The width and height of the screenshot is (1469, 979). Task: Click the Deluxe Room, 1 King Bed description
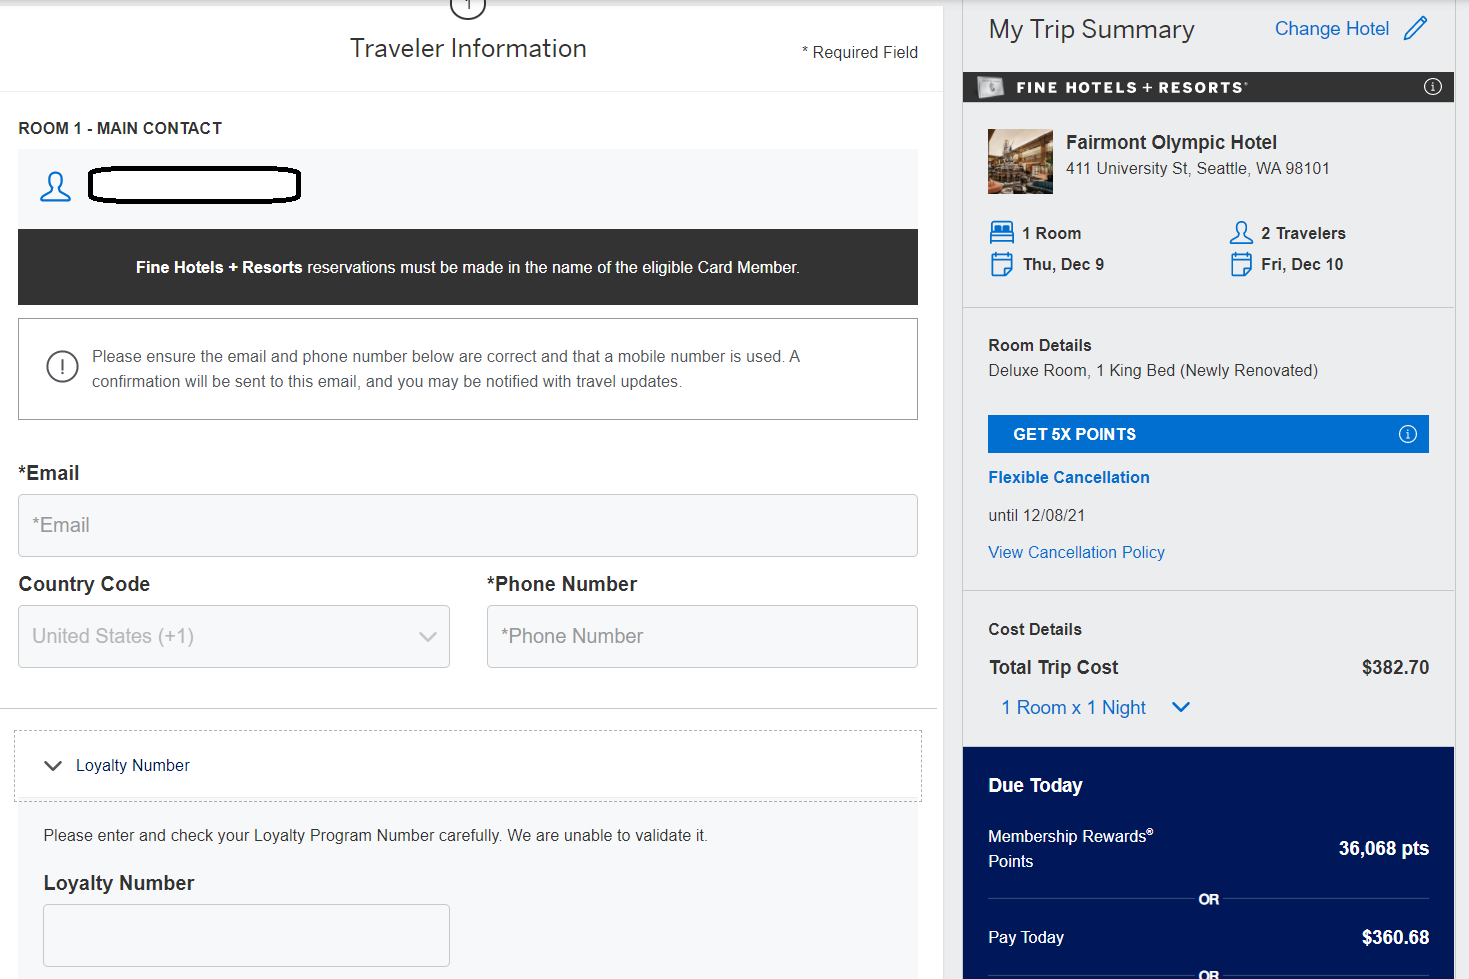pyautogui.click(x=1153, y=370)
